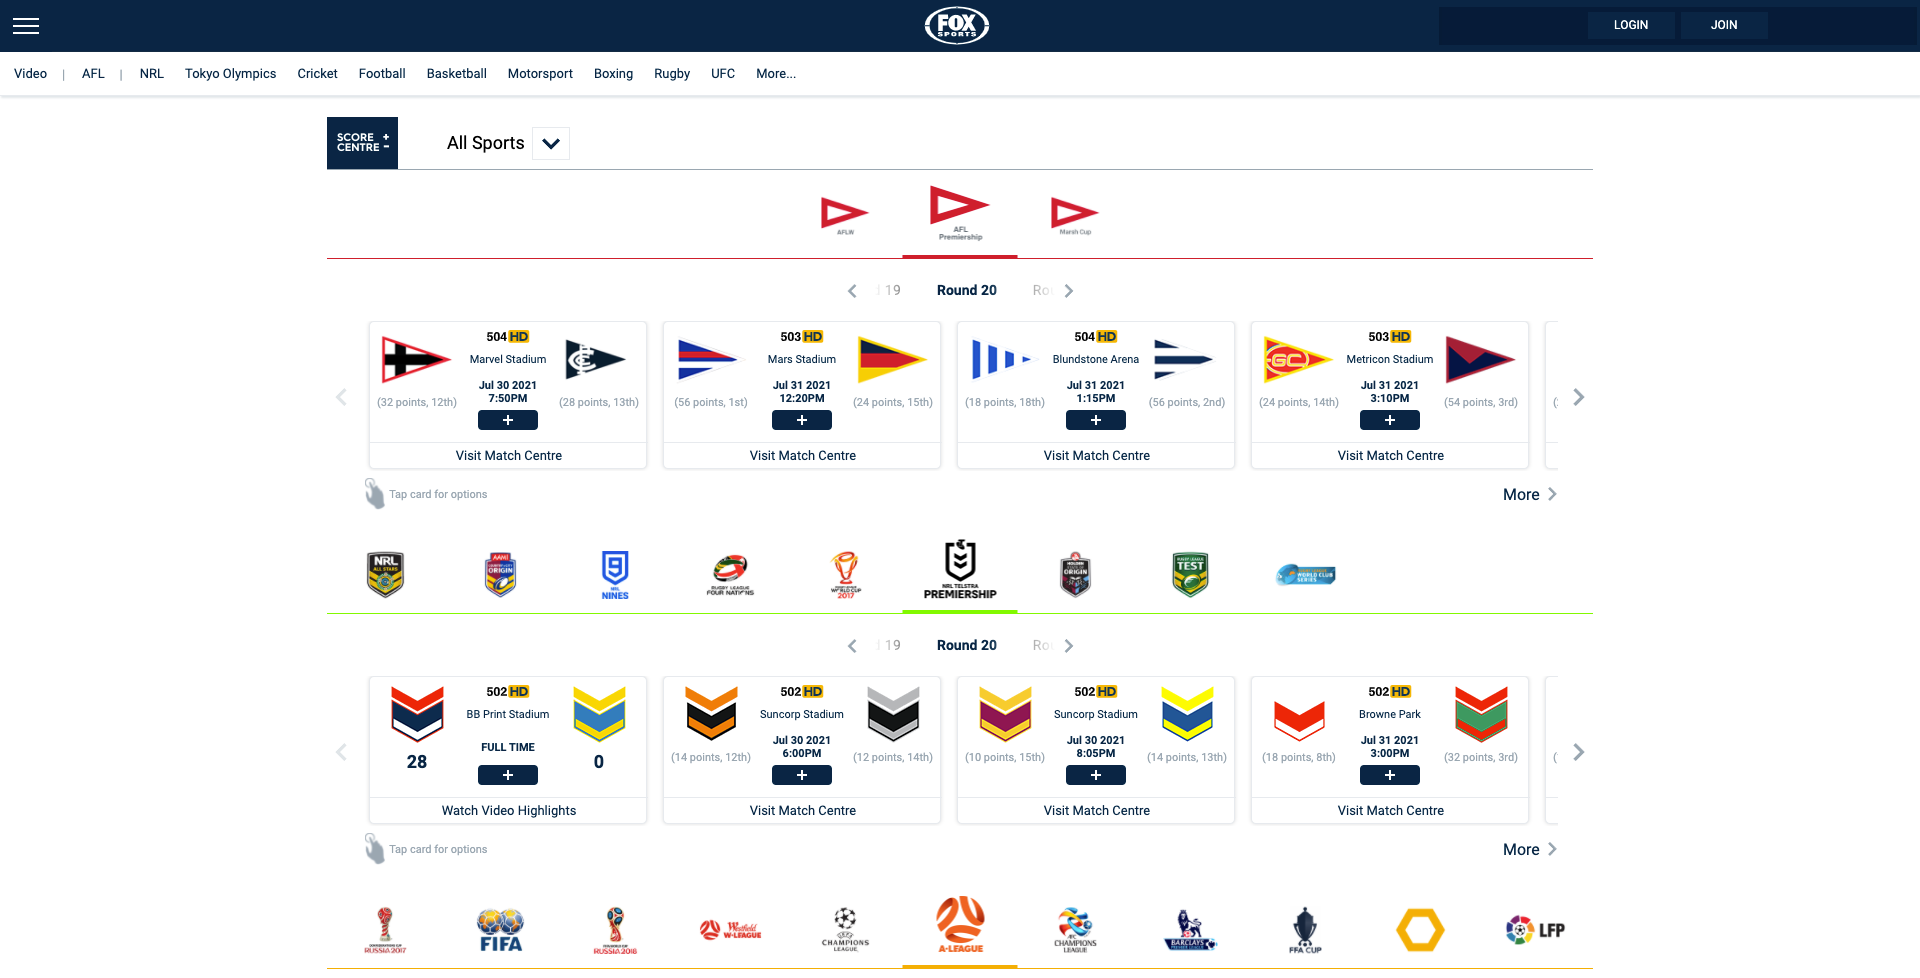Open the Cricket menu item
Viewport: 1920px width, 978px height.
(x=317, y=74)
